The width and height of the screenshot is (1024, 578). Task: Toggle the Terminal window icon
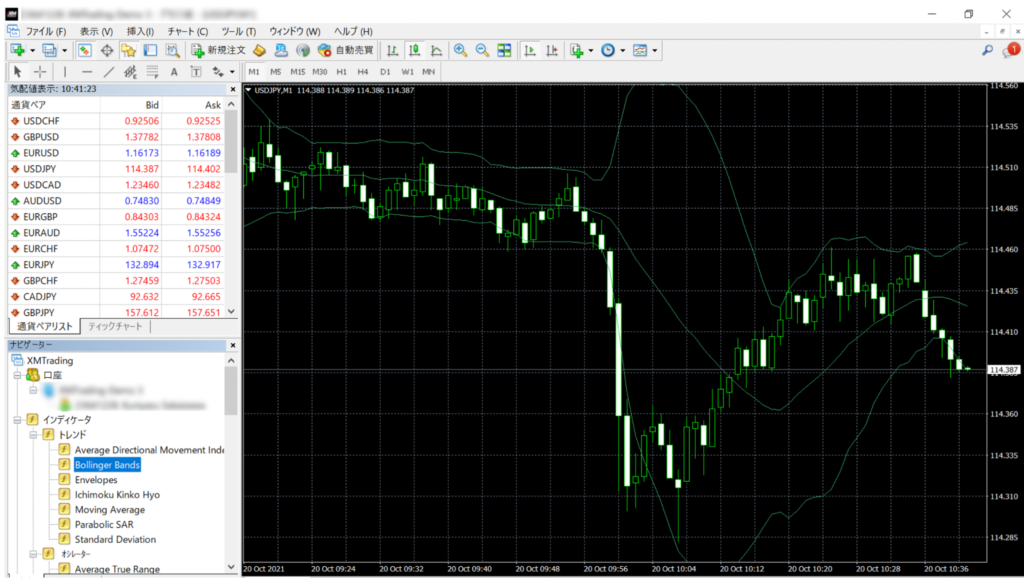coord(150,50)
